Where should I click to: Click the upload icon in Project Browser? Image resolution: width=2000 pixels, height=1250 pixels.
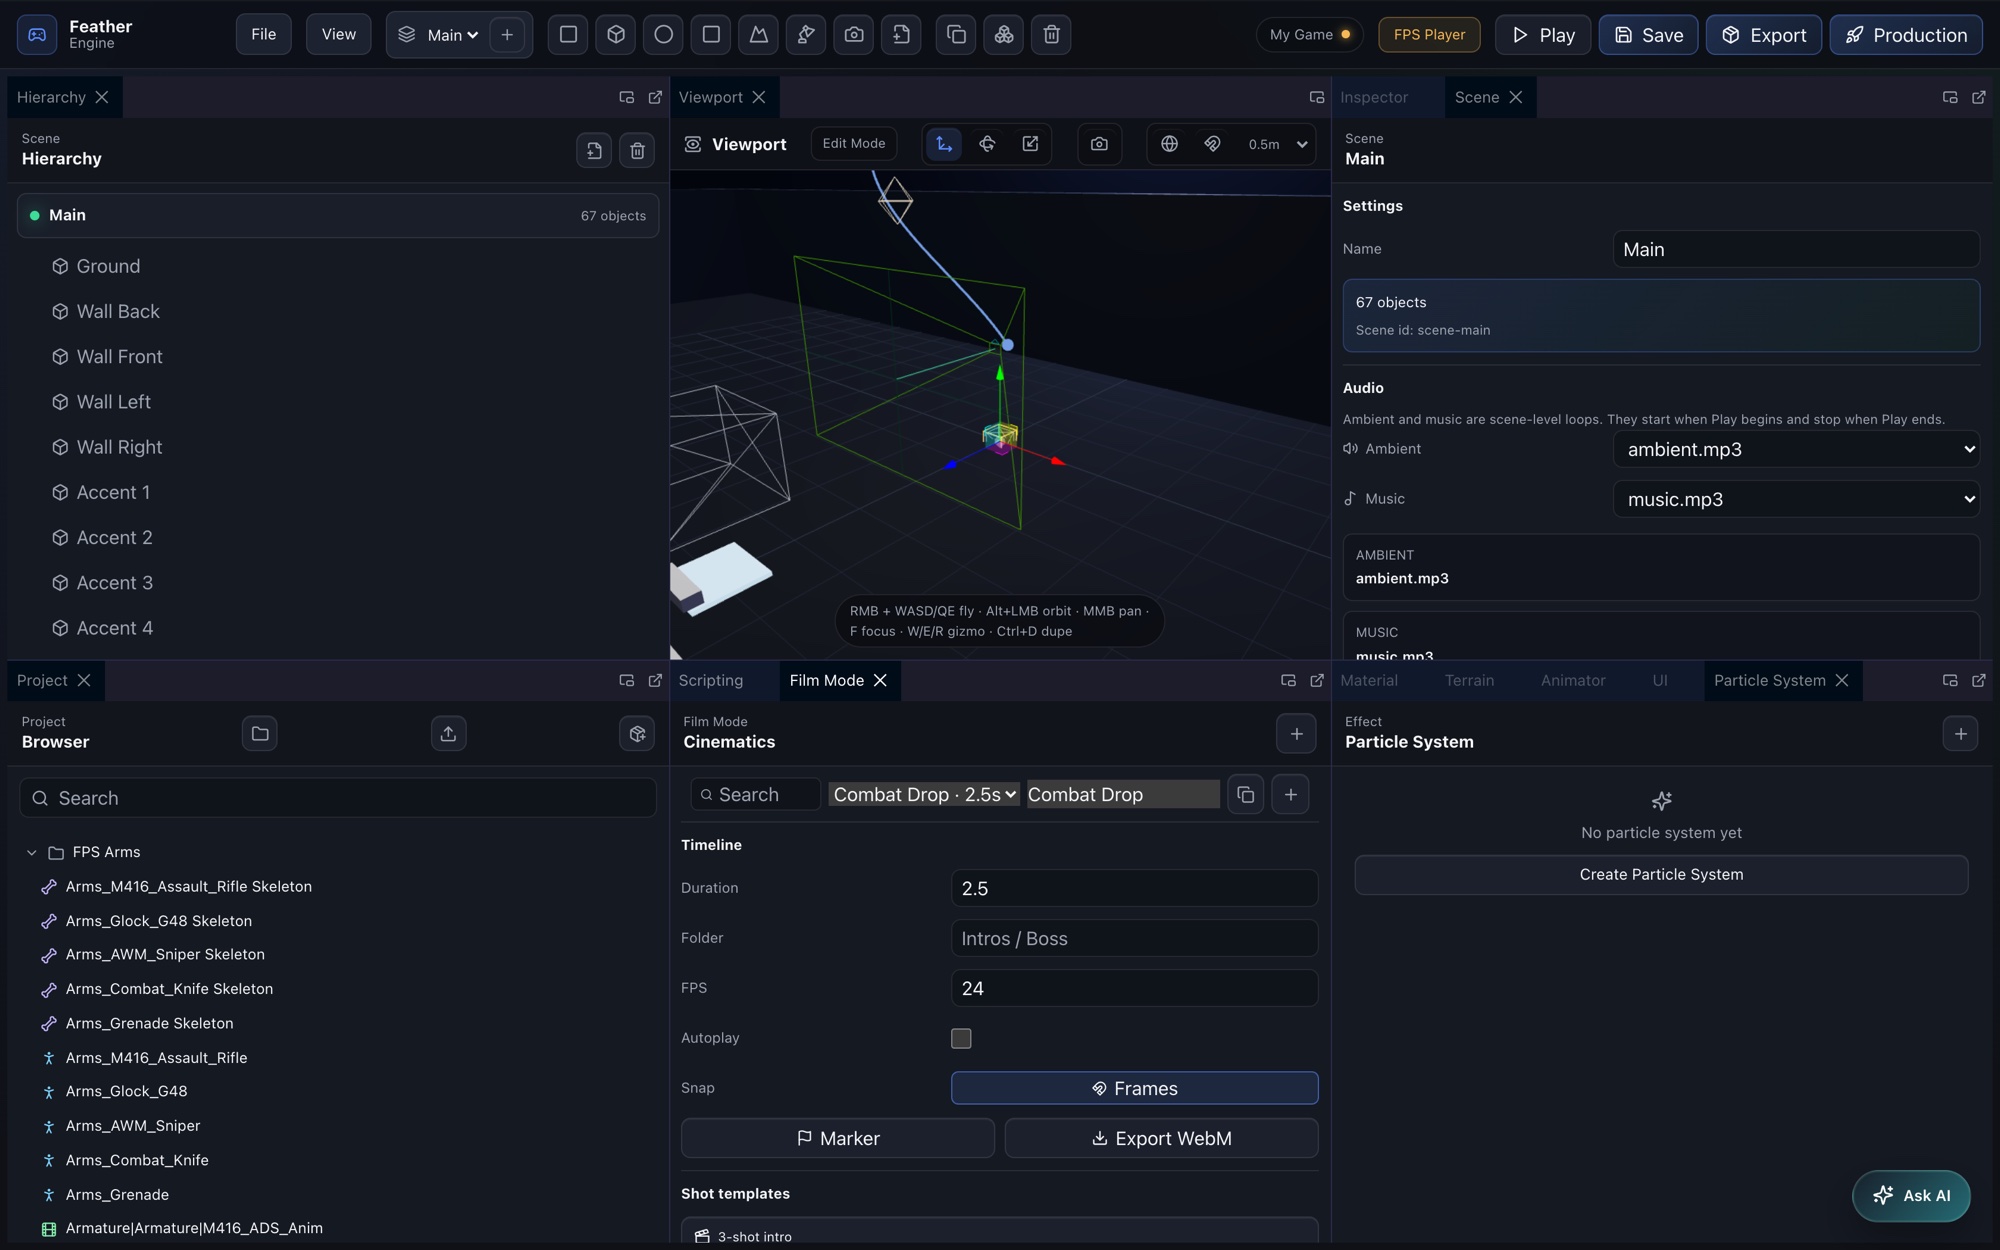pos(448,734)
